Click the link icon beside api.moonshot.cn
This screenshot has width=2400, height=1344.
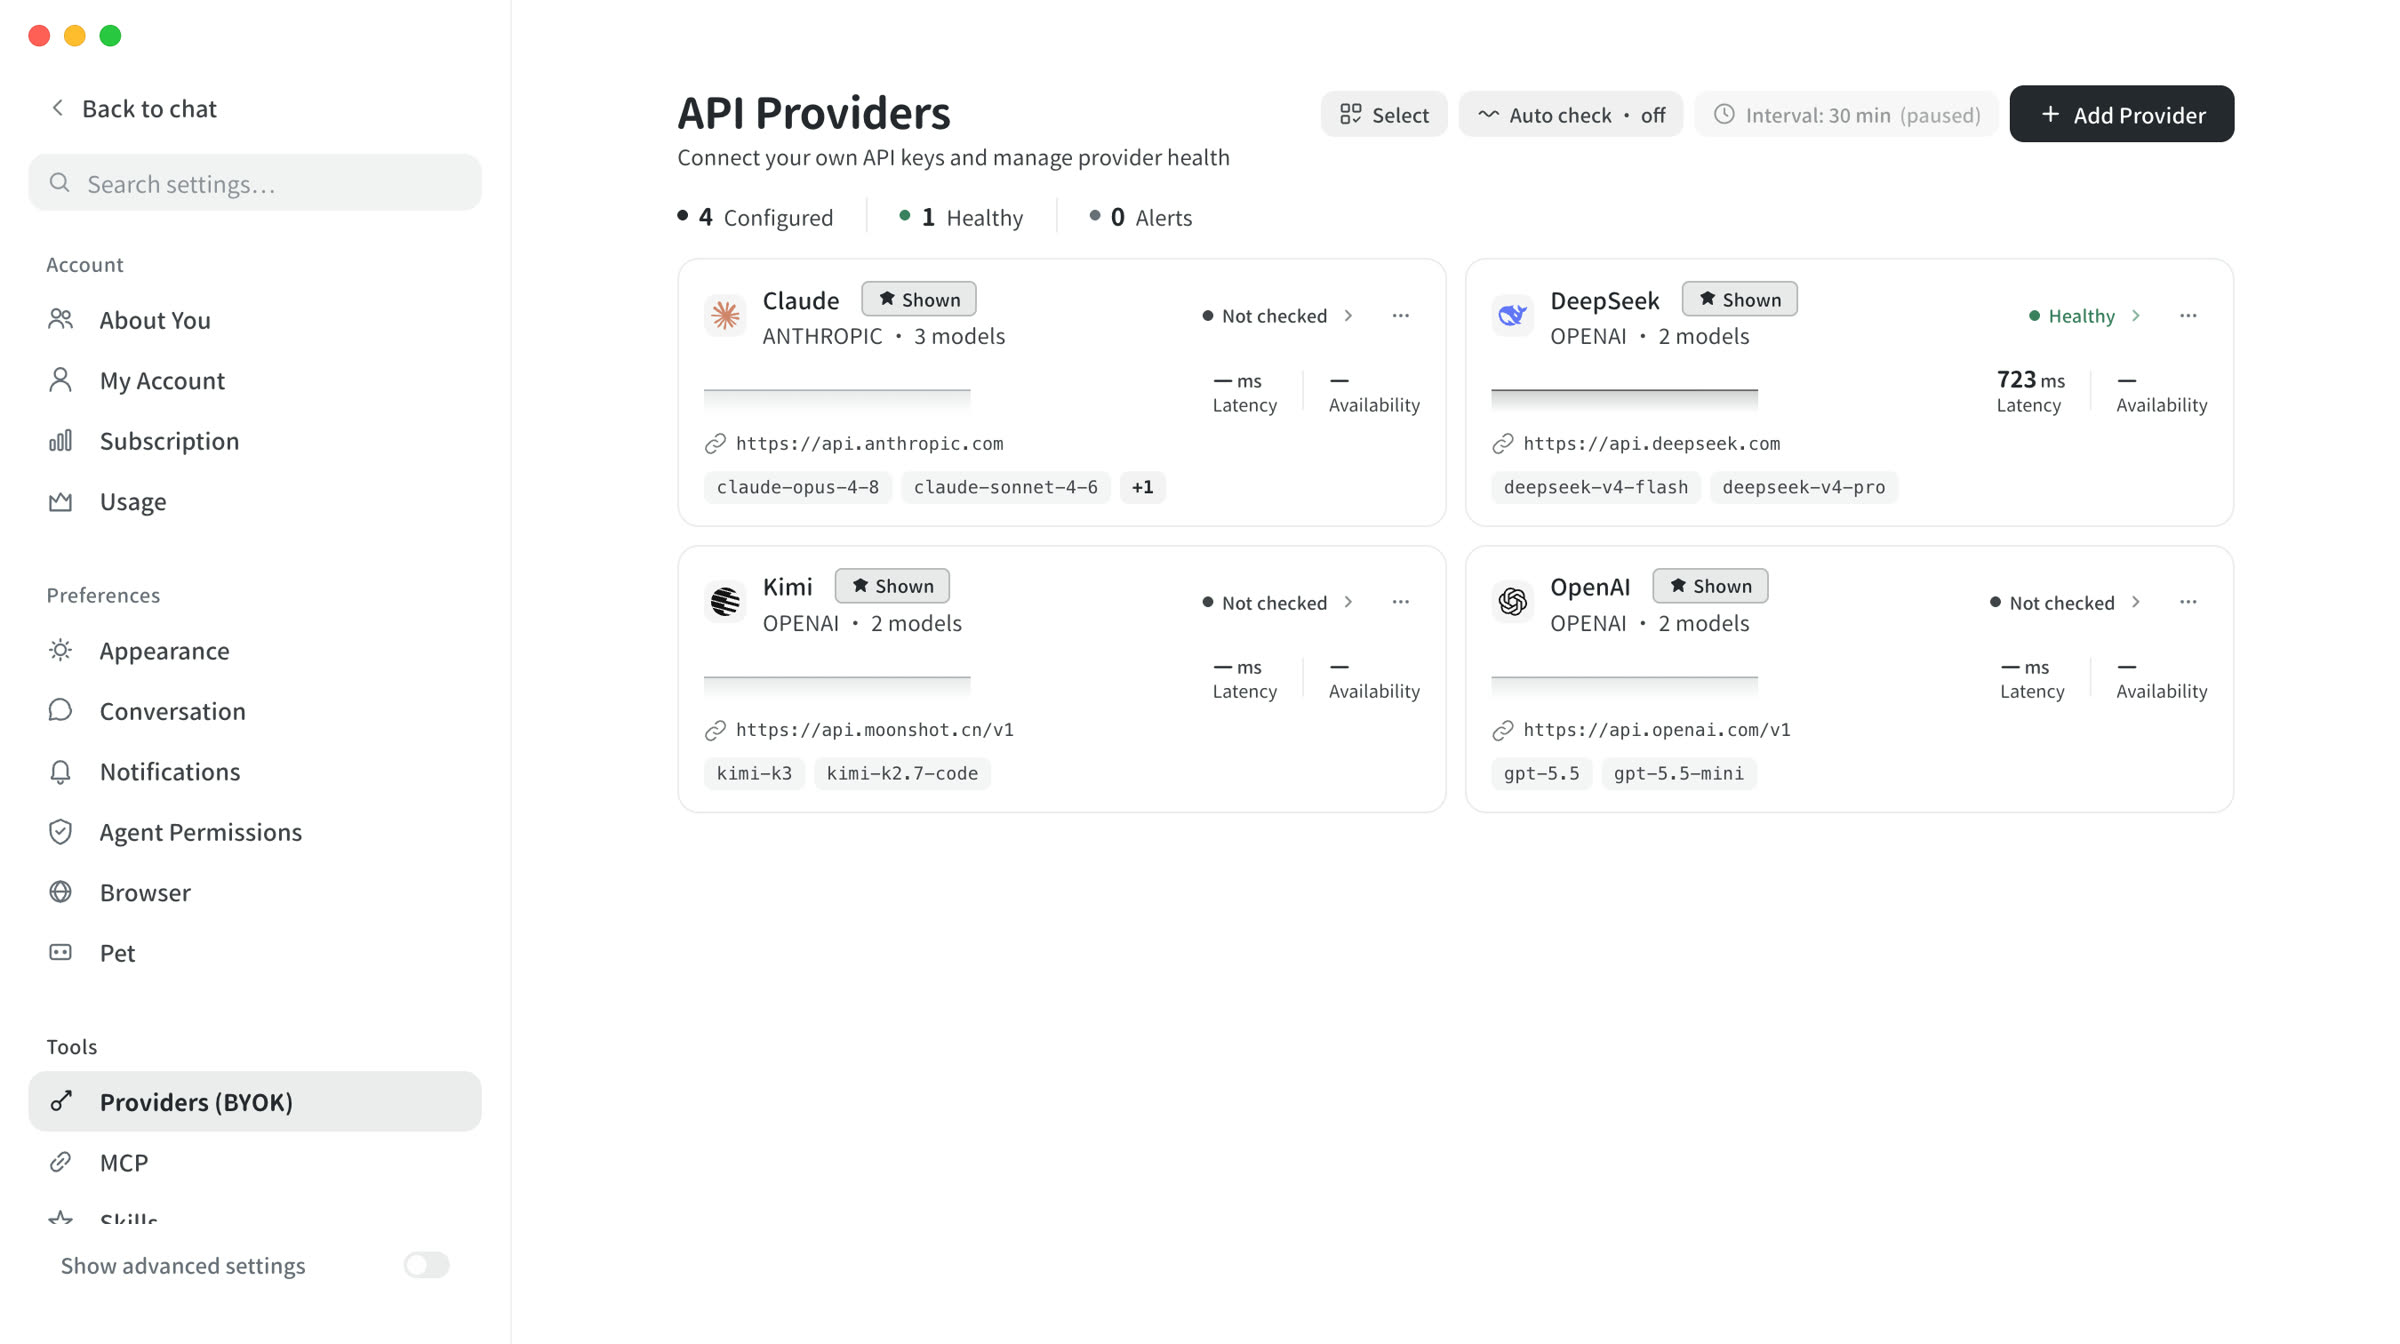coord(715,730)
